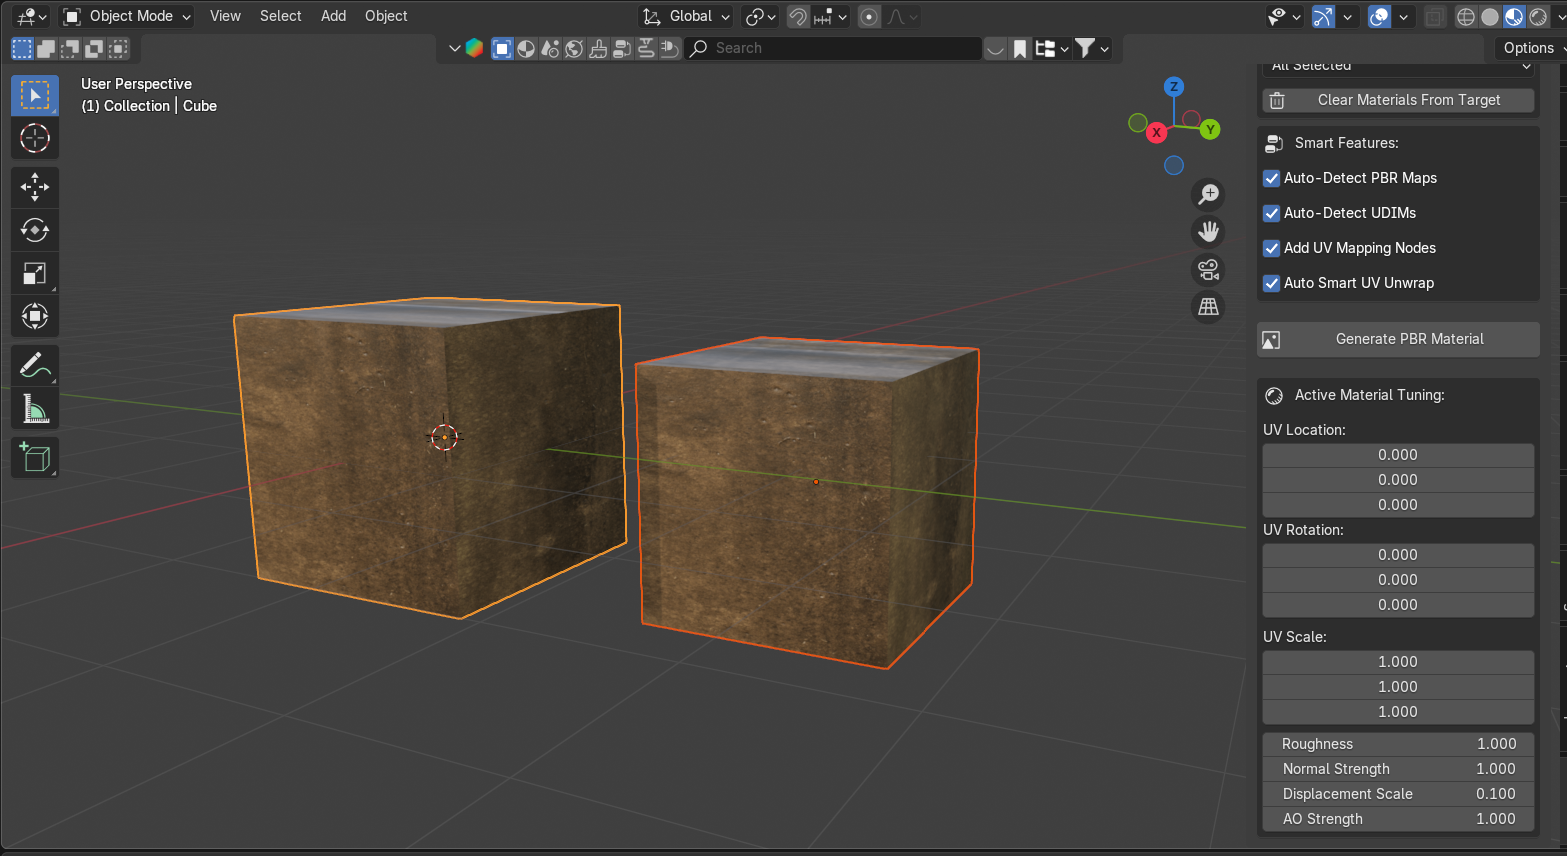Image resolution: width=1567 pixels, height=856 pixels.
Task: Click the Search input field
Action: click(833, 48)
